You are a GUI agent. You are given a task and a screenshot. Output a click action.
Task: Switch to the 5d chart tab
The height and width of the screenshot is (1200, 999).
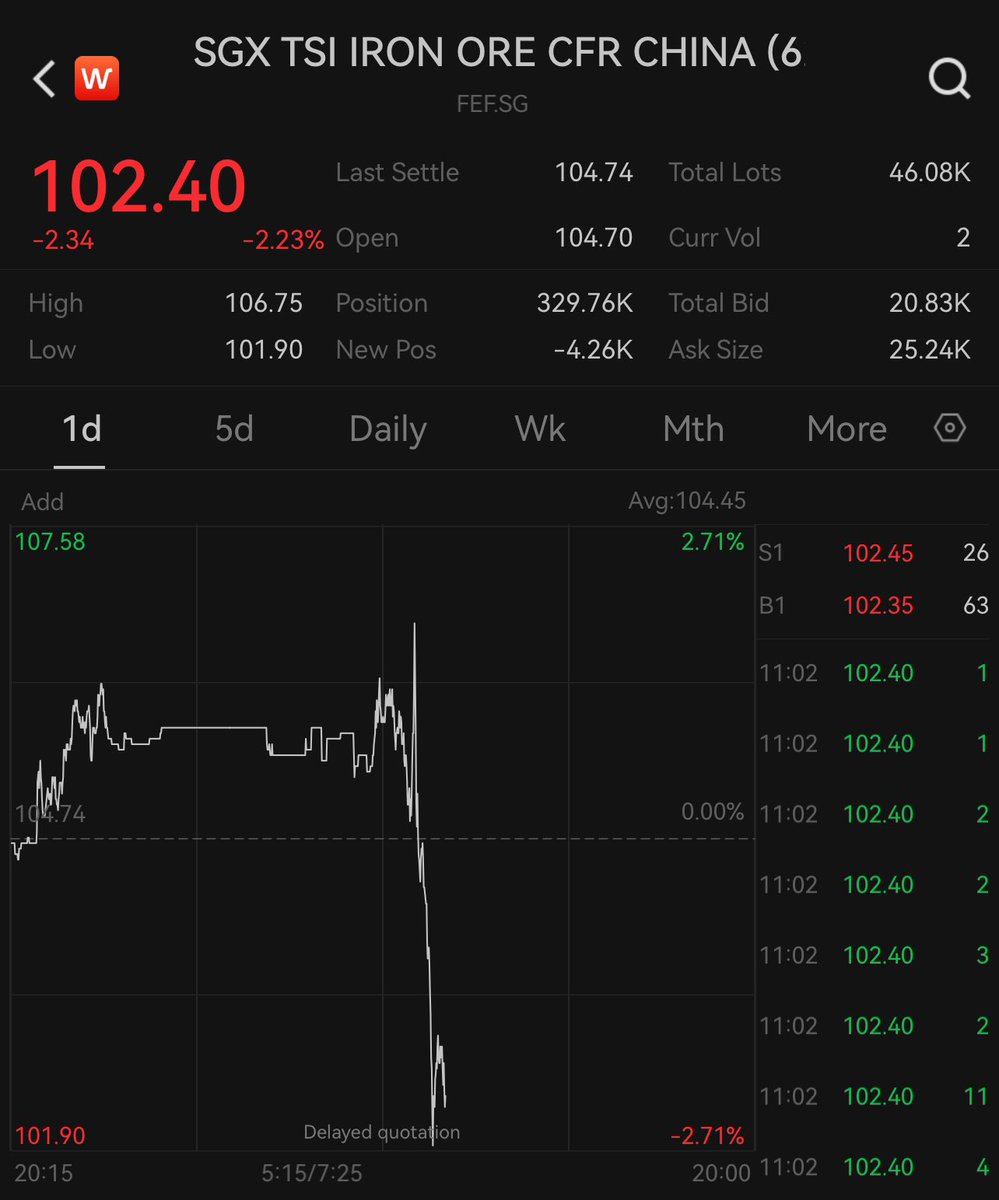tap(234, 429)
